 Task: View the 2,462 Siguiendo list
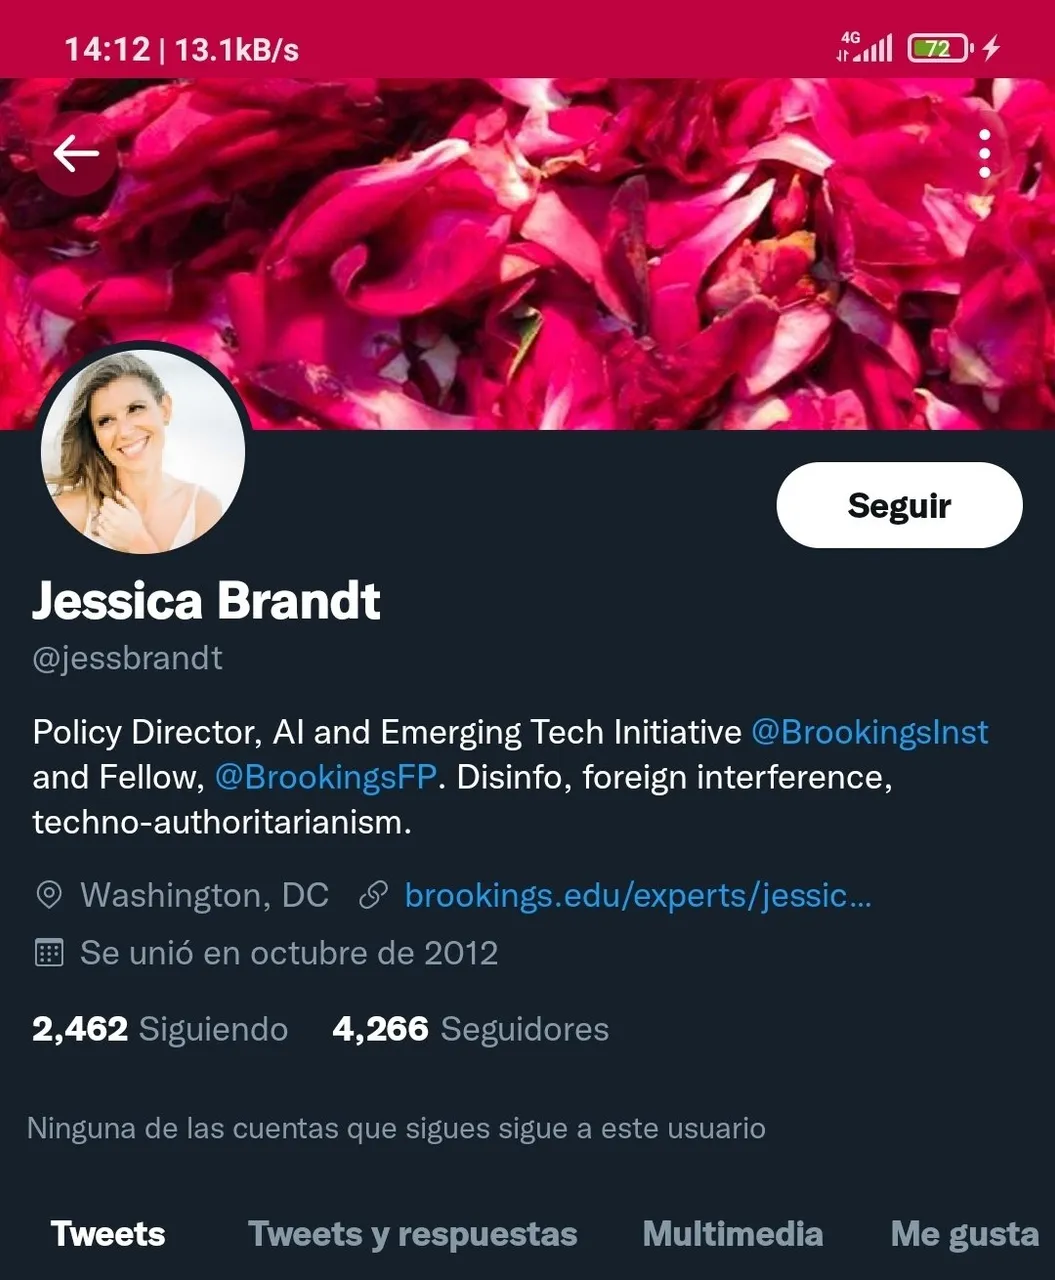[x=160, y=1029]
